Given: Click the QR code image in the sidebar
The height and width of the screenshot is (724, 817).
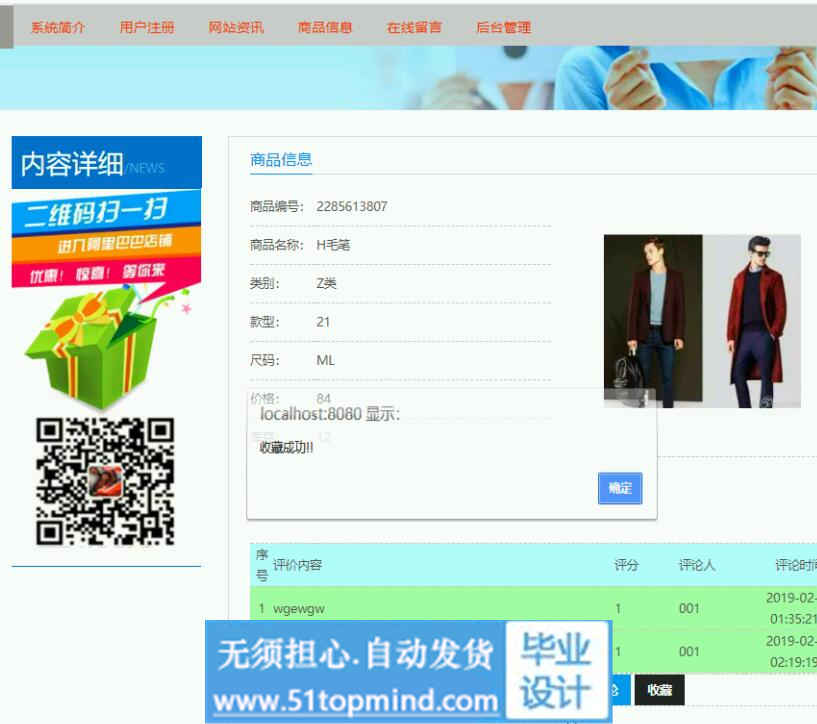Looking at the screenshot, I should pos(105,481).
